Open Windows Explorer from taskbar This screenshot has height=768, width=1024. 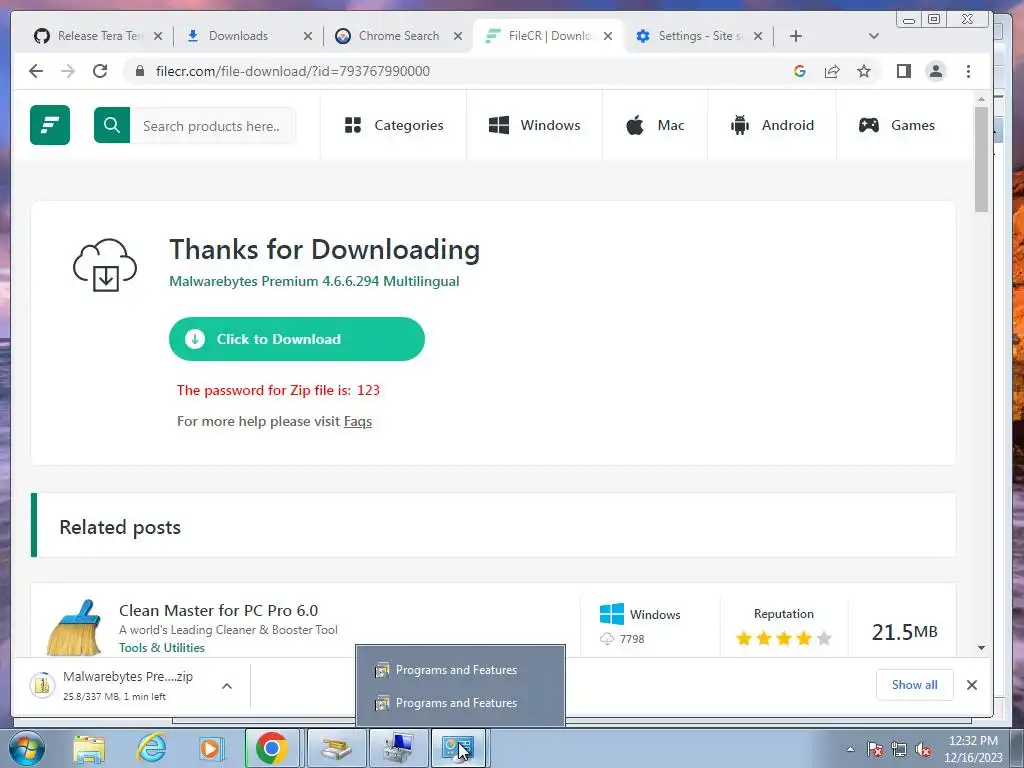pos(89,748)
